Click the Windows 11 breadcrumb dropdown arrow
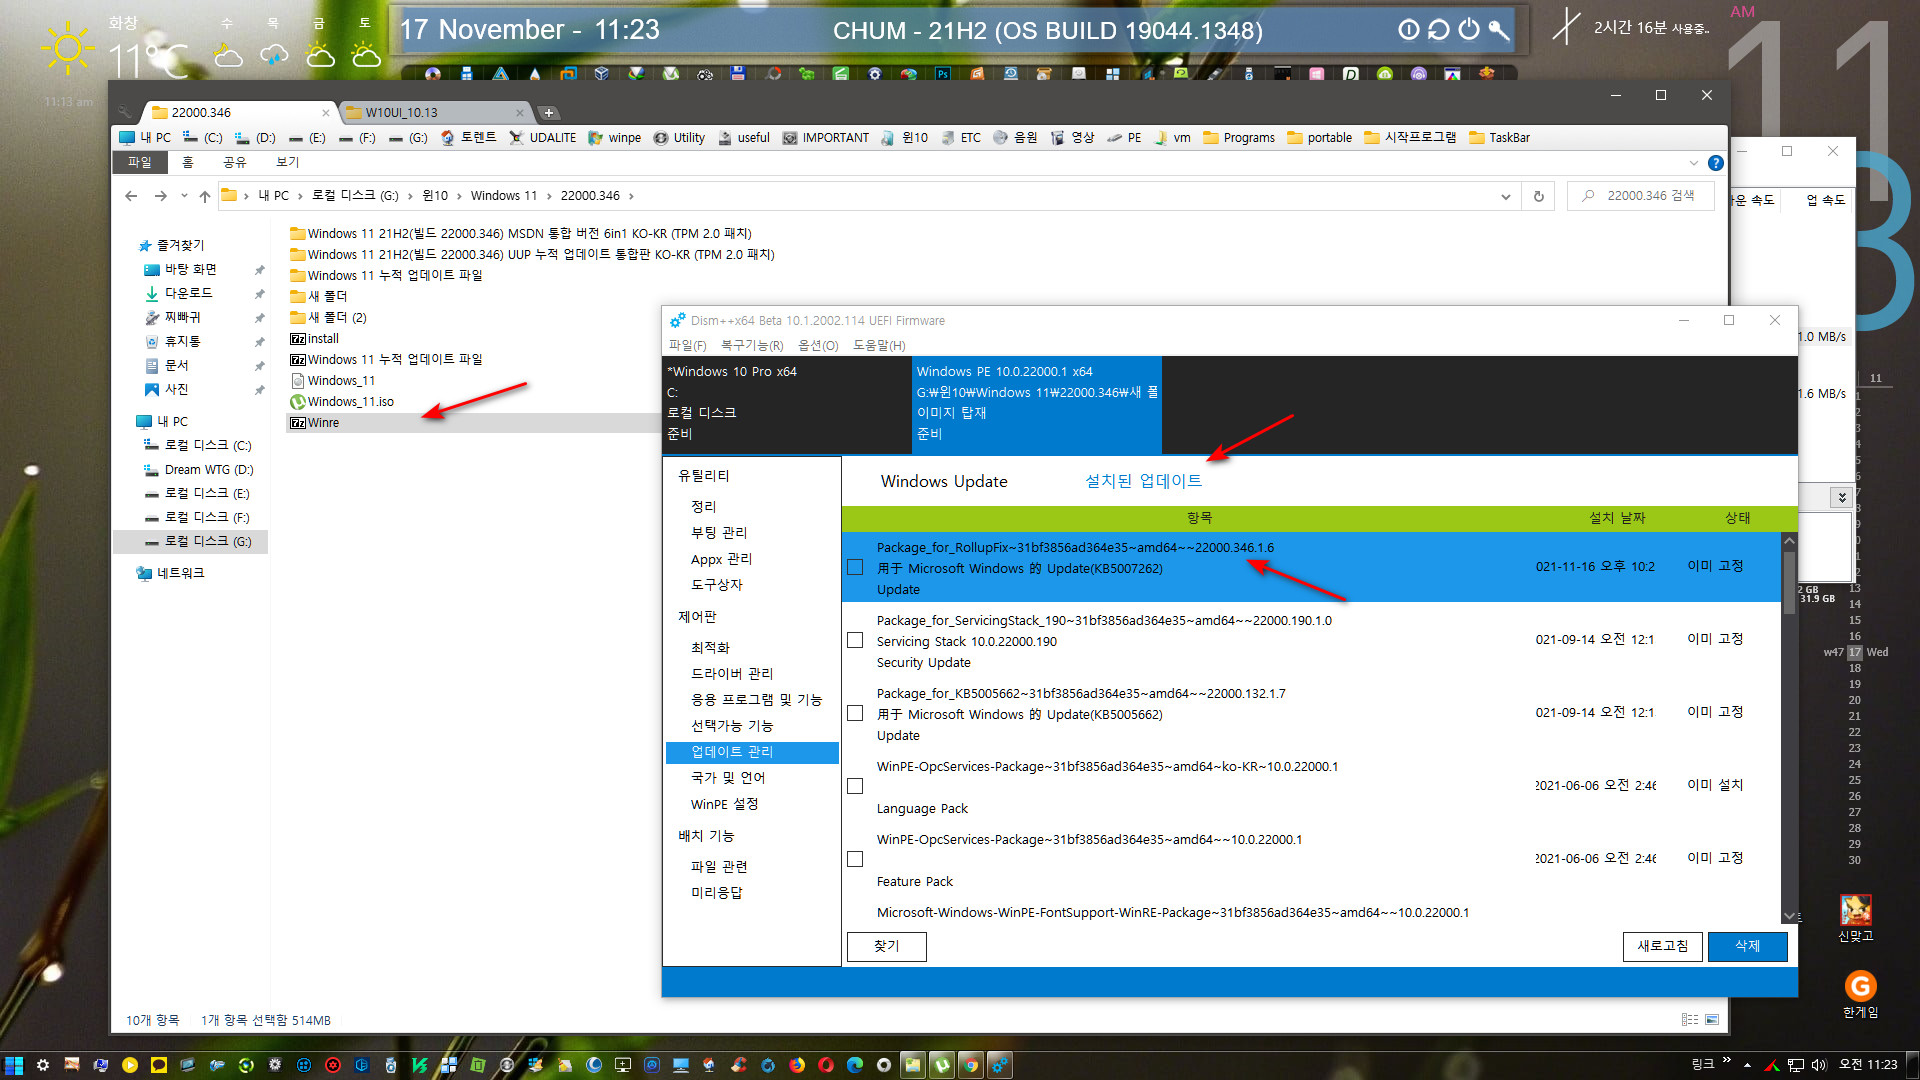The width and height of the screenshot is (1920, 1080). pos(548,196)
